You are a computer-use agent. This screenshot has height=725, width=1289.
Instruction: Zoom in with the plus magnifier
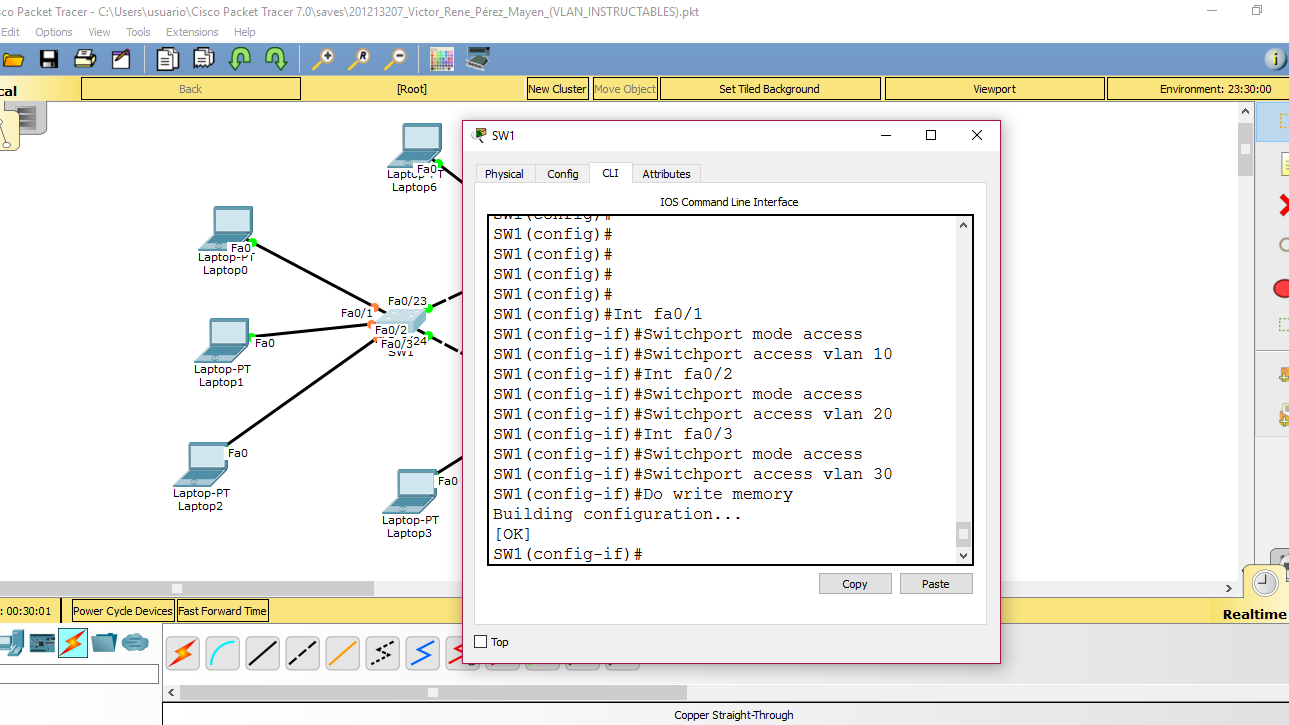[x=322, y=59]
